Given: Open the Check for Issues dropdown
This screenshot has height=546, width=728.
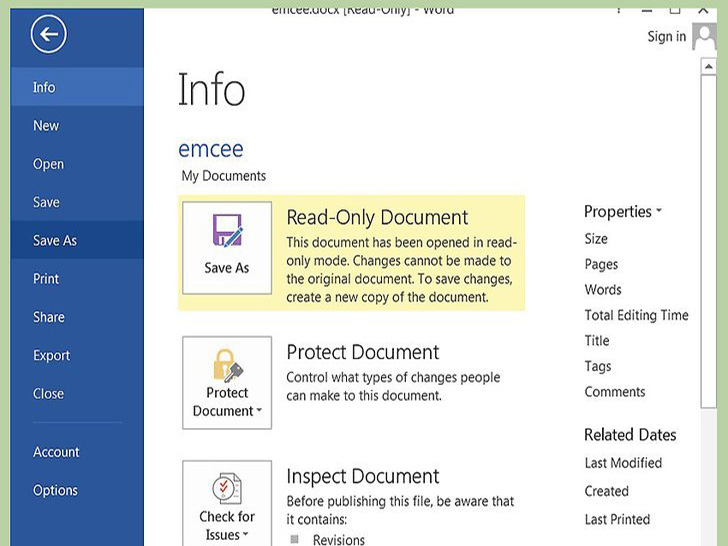Looking at the screenshot, I should pyautogui.click(x=227, y=503).
